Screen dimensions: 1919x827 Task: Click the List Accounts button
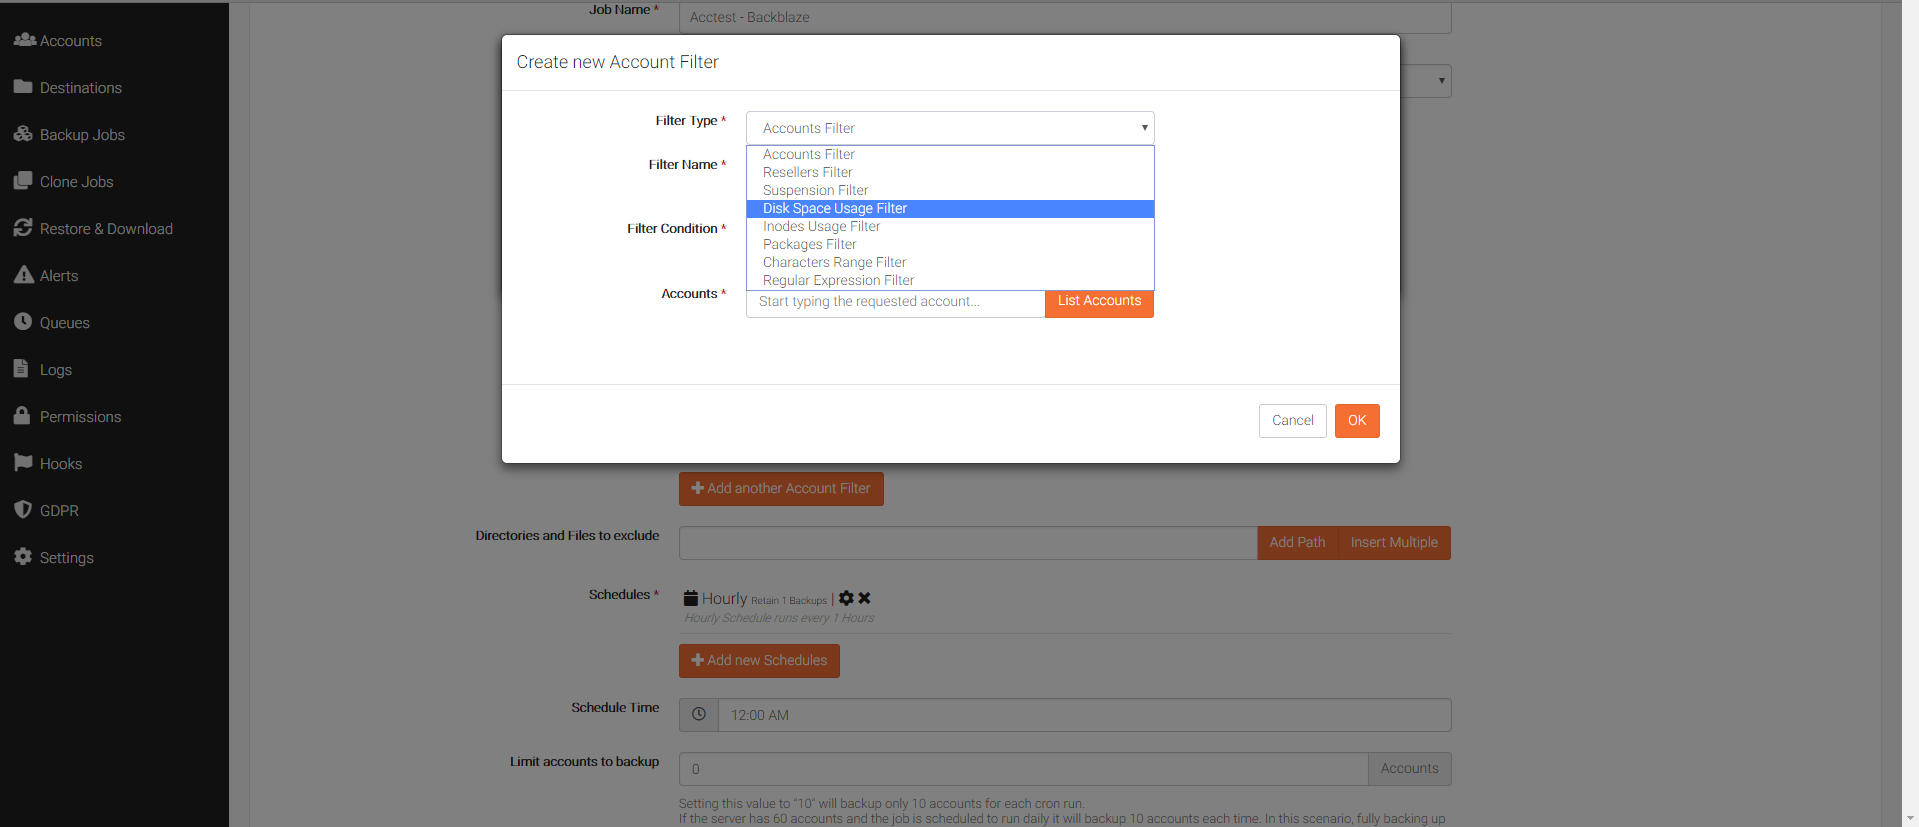(x=1099, y=302)
